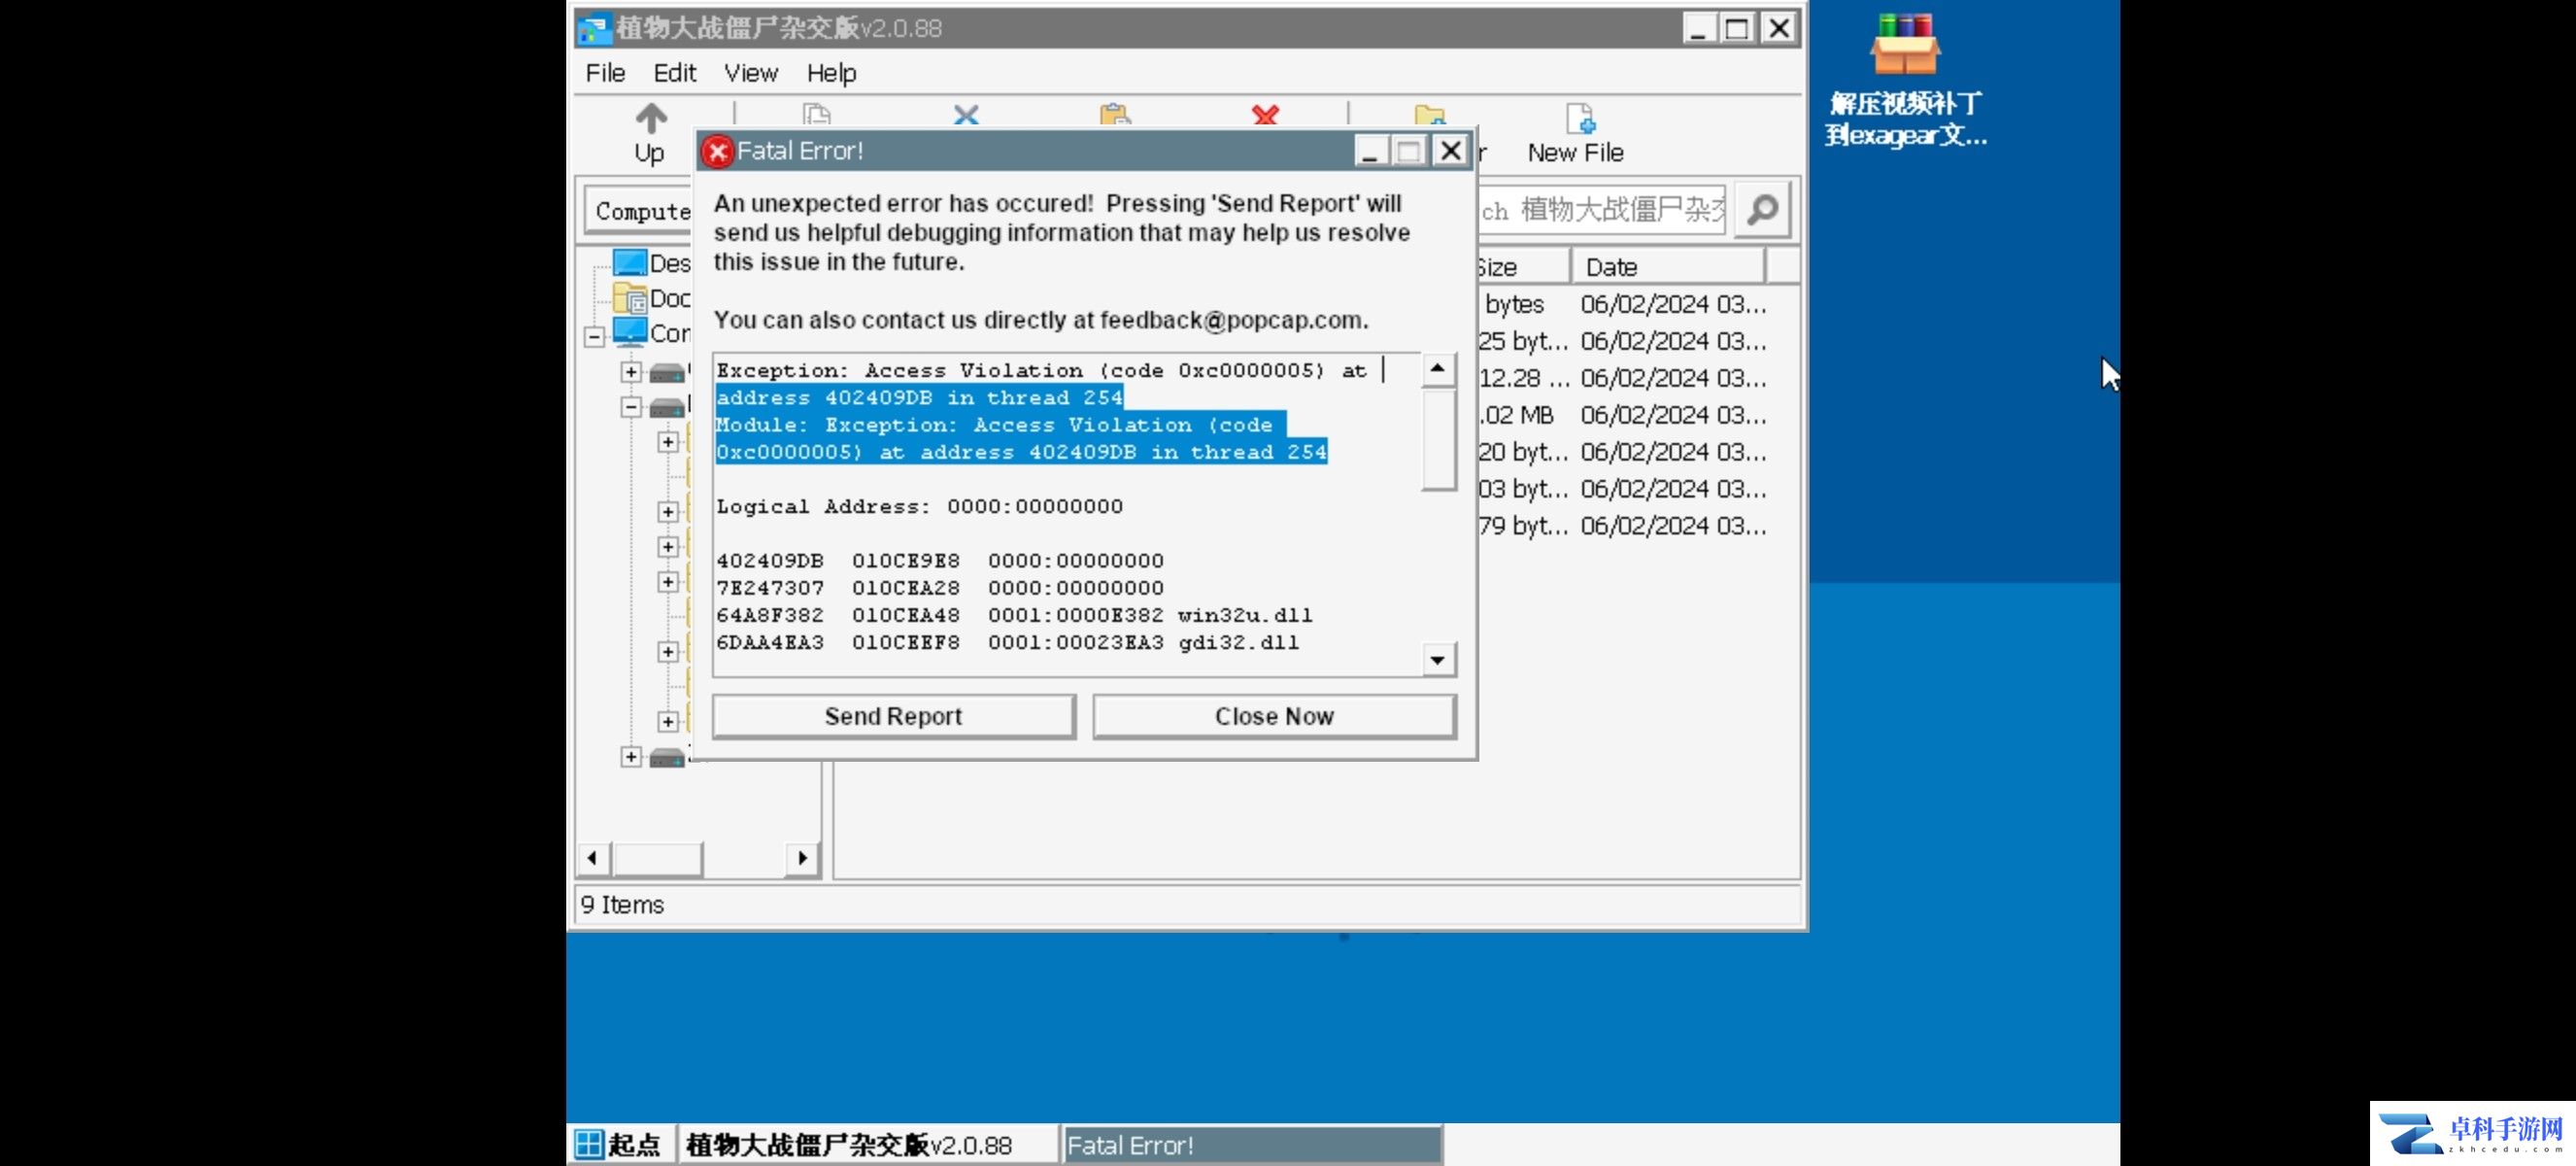The width and height of the screenshot is (2576, 1166).
Task: Click the tree pane horizontal scrollbar thumb
Action: coord(657,858)
